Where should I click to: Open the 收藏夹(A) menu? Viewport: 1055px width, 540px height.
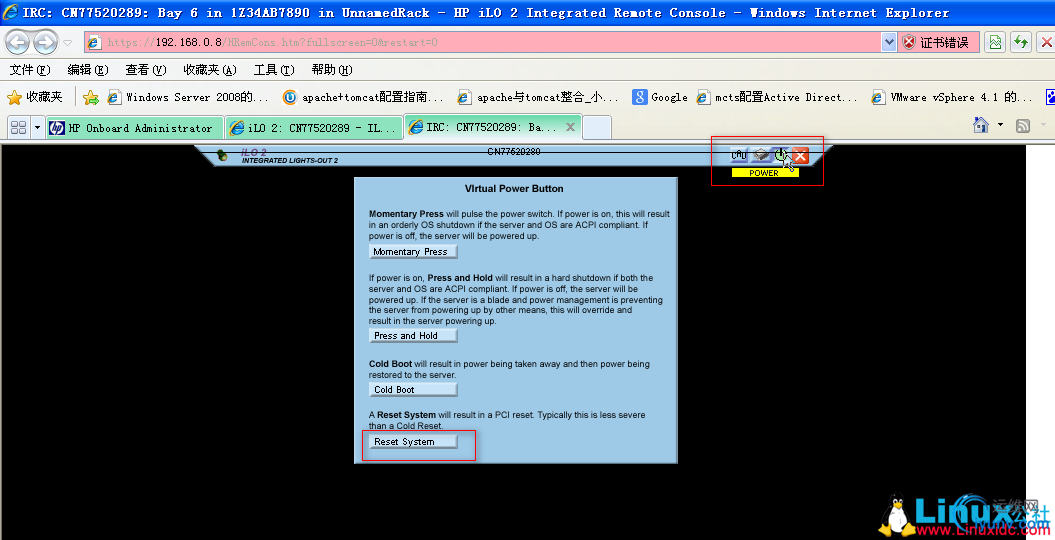pos(210,70)
